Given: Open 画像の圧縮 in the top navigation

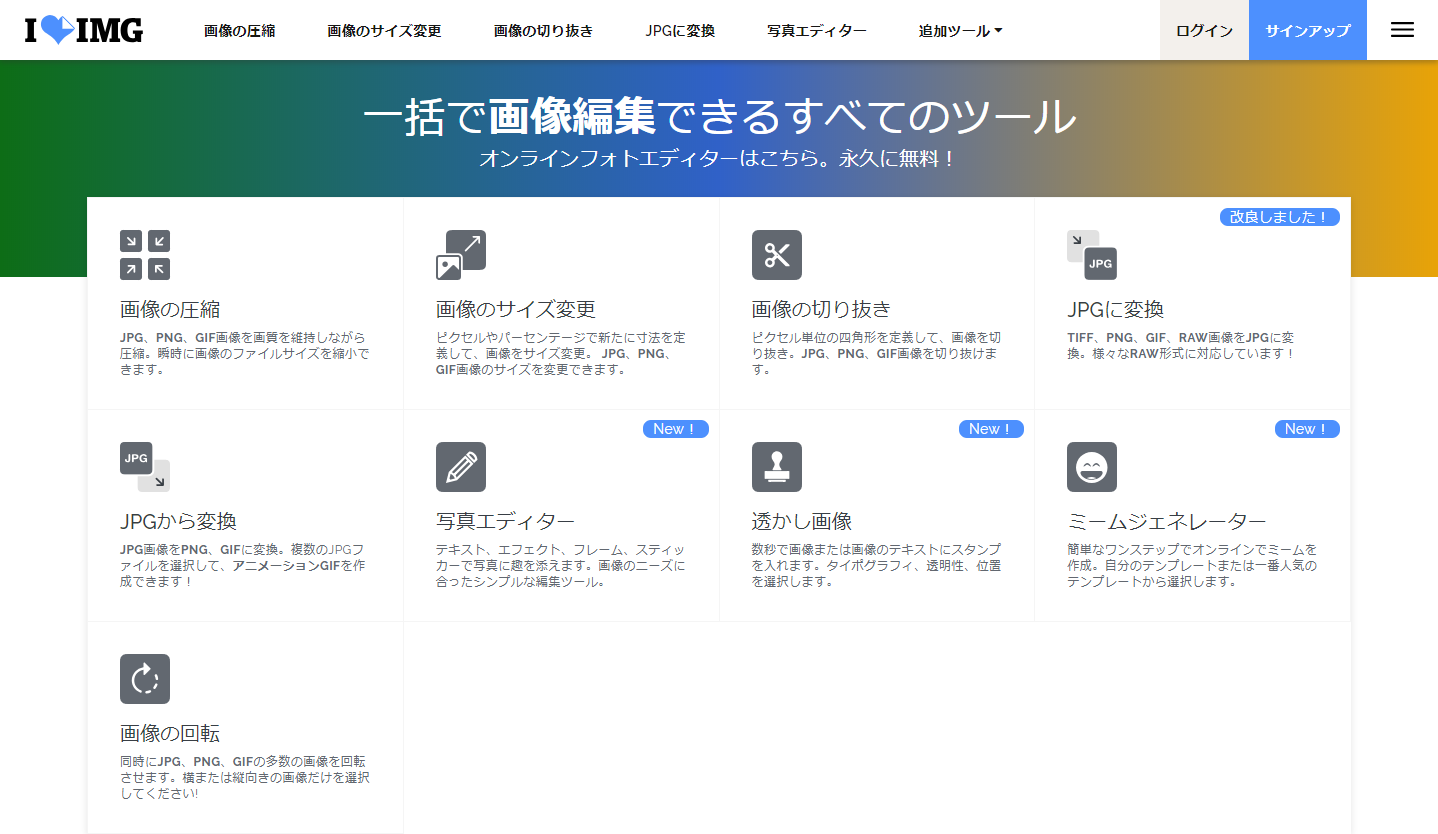Looking at the screenshot, I should tap(240, 31).
